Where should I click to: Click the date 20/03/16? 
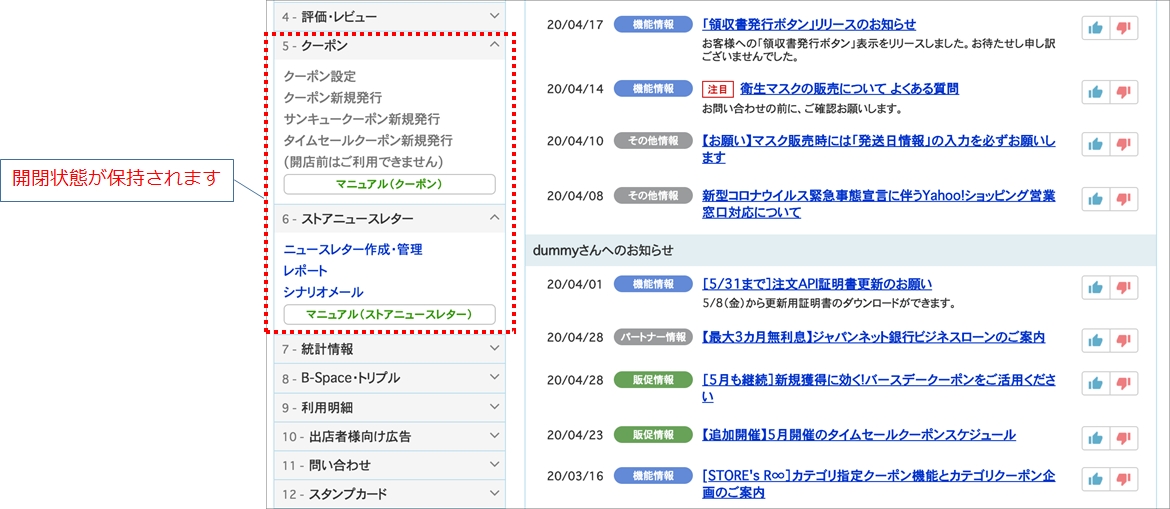pos(575,476)
